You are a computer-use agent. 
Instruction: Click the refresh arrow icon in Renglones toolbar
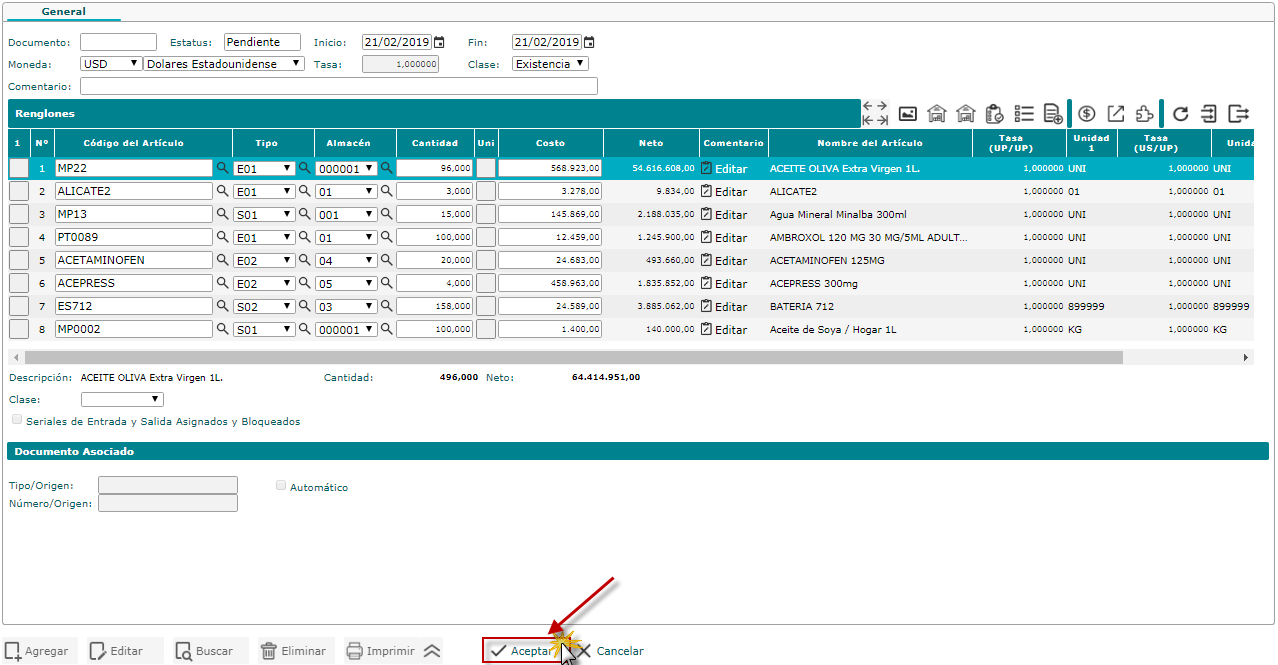click(x=1181, y=113)
